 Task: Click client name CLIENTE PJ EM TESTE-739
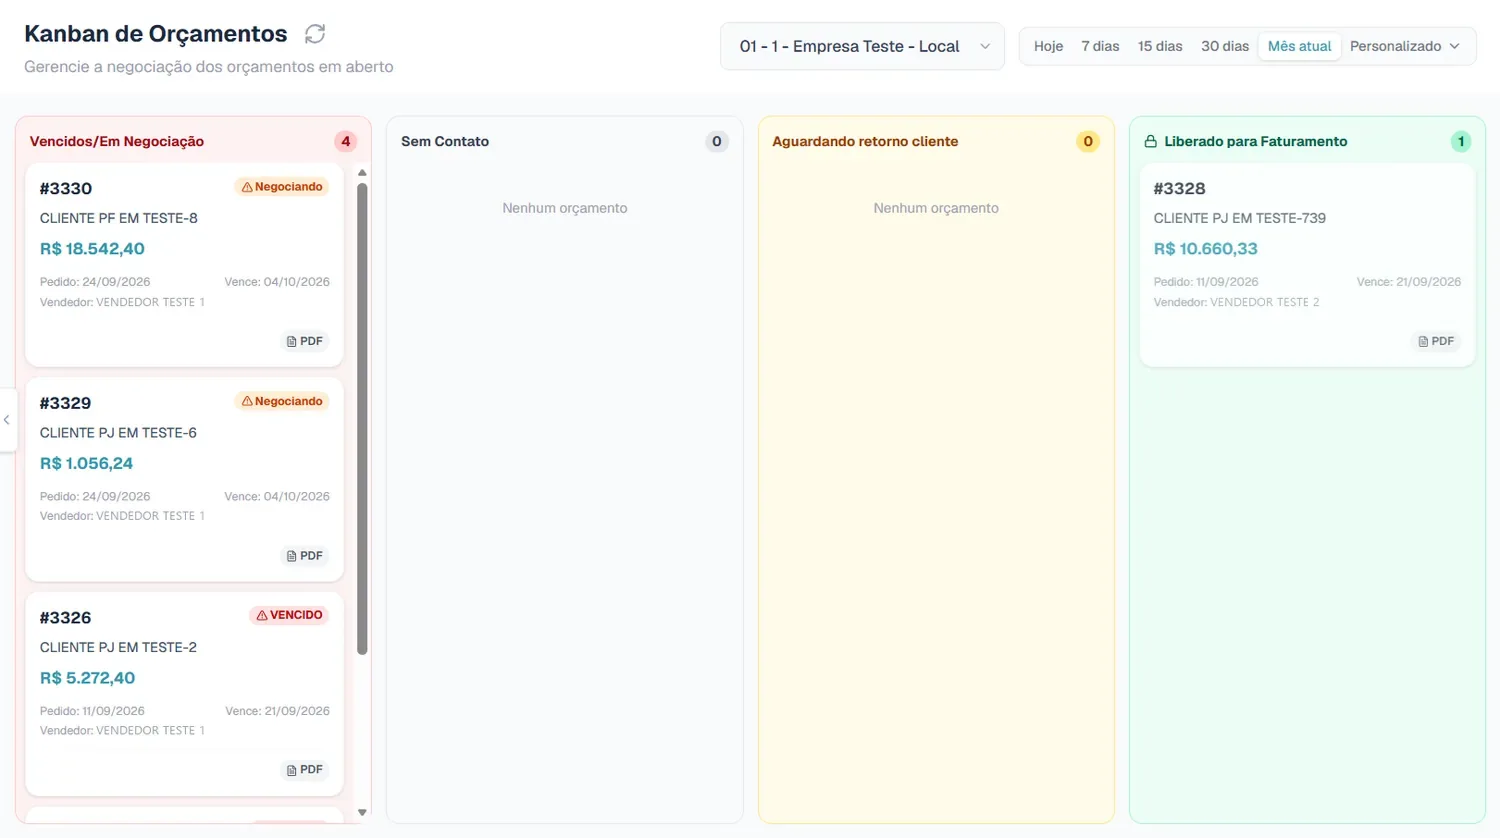click(1240, 218)
